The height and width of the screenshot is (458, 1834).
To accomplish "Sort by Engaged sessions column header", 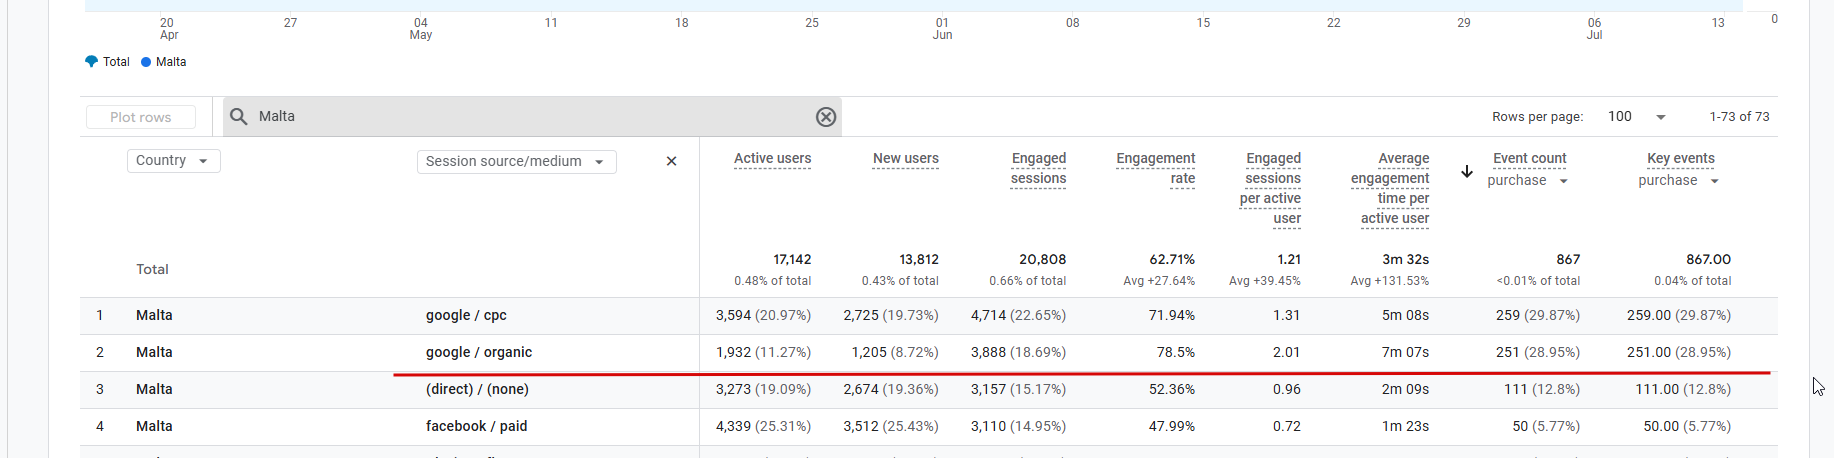I will tap(1038, 169).
